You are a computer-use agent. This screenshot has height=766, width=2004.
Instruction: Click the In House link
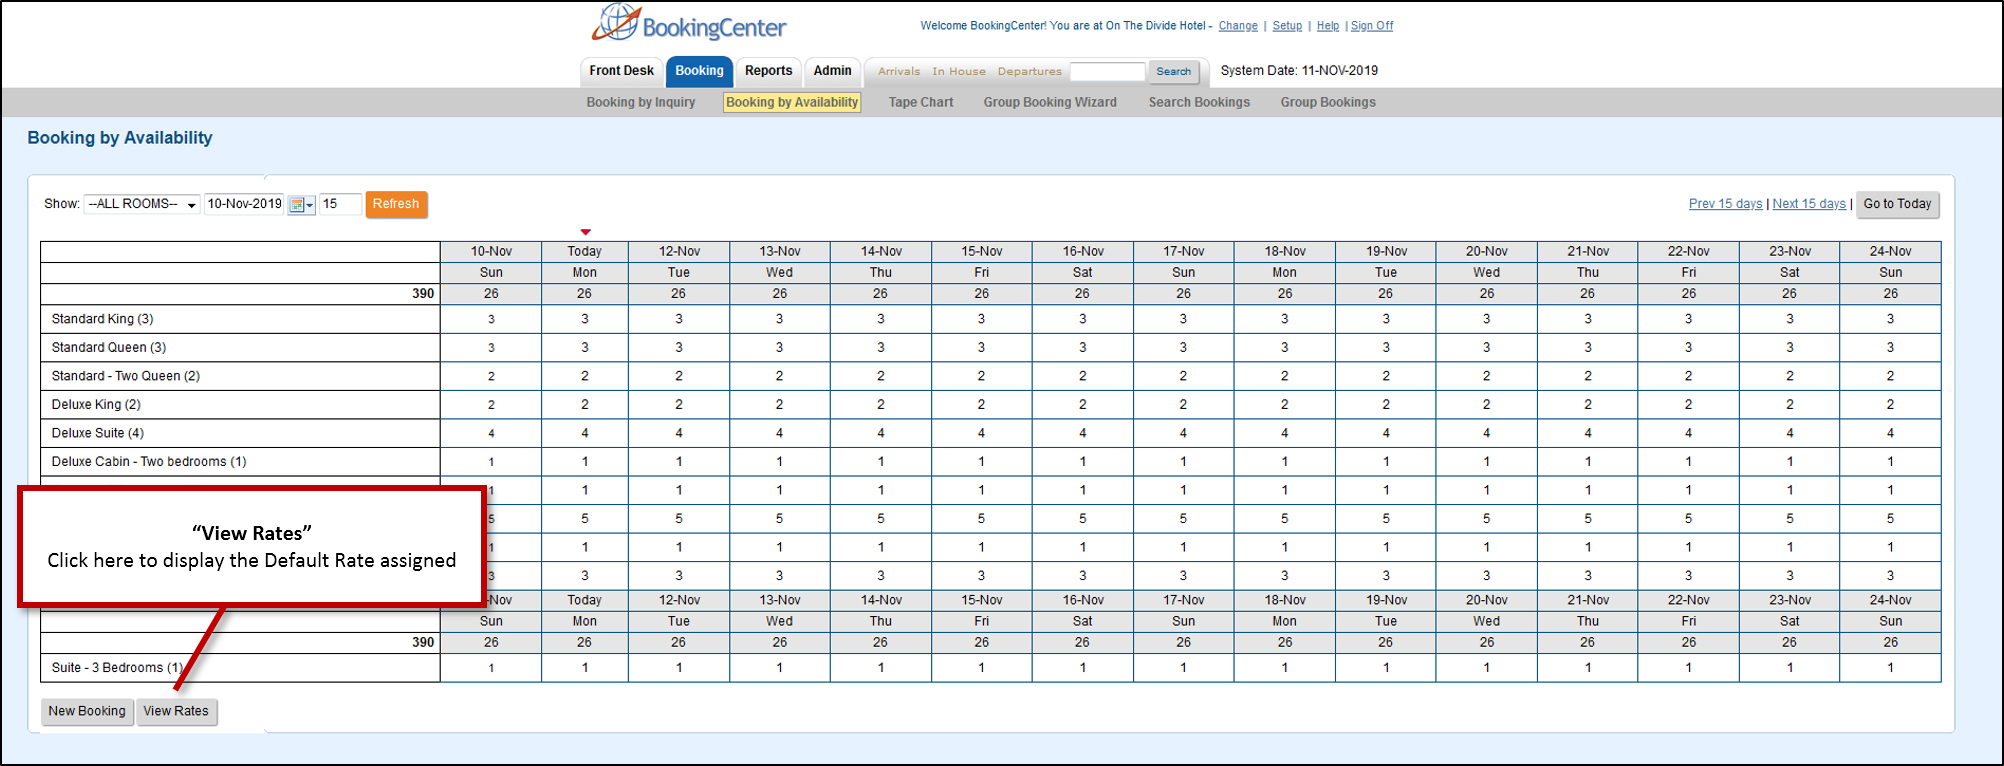coord(959,71)
